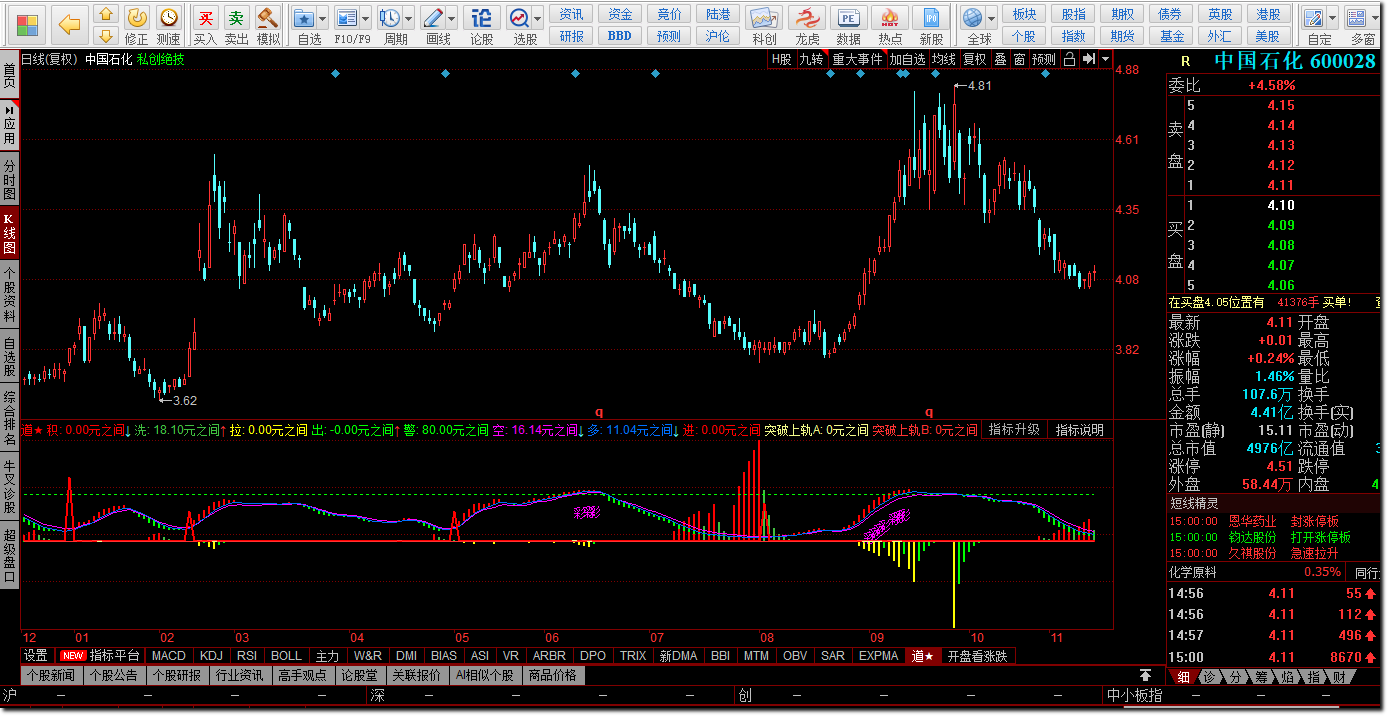1389x716 pixels.
Task: Go back with the yellow left arrow
Action: click(x=69, y=24)
